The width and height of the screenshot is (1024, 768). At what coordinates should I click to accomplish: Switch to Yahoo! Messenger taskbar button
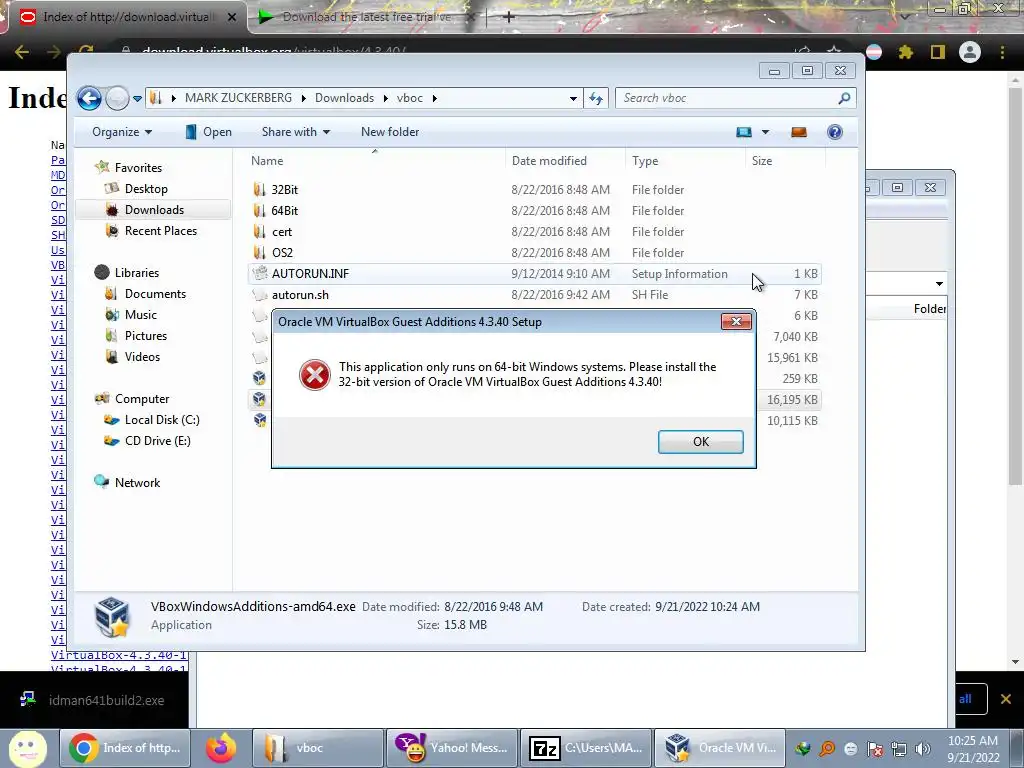[x=452, y=748]
